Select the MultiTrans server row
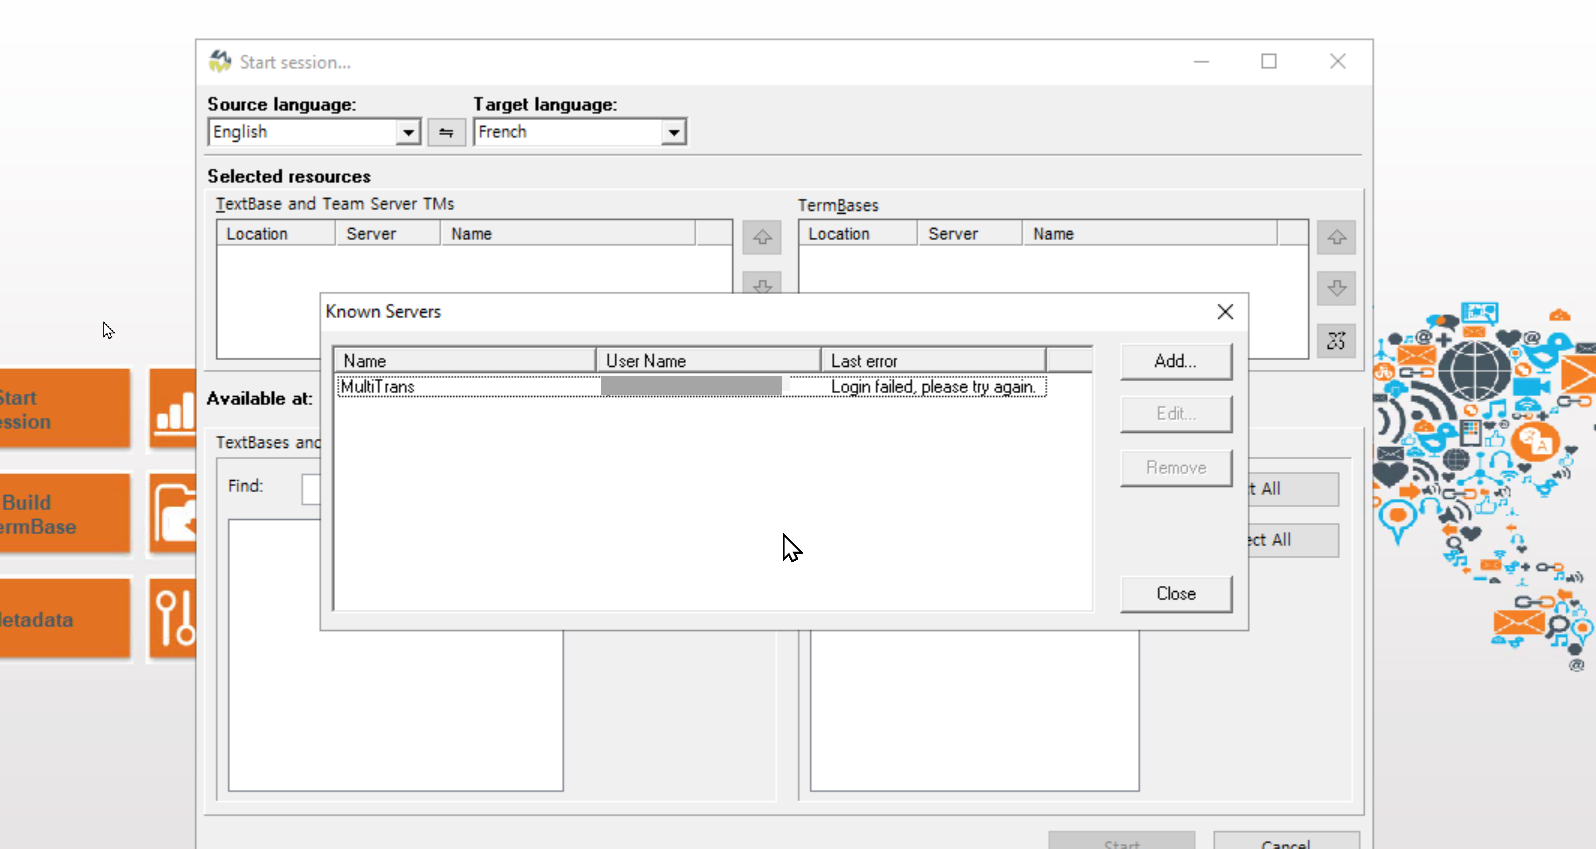The height and width of the screenshot is (849, 1596). pyautogui.click(x=692, y=387)
